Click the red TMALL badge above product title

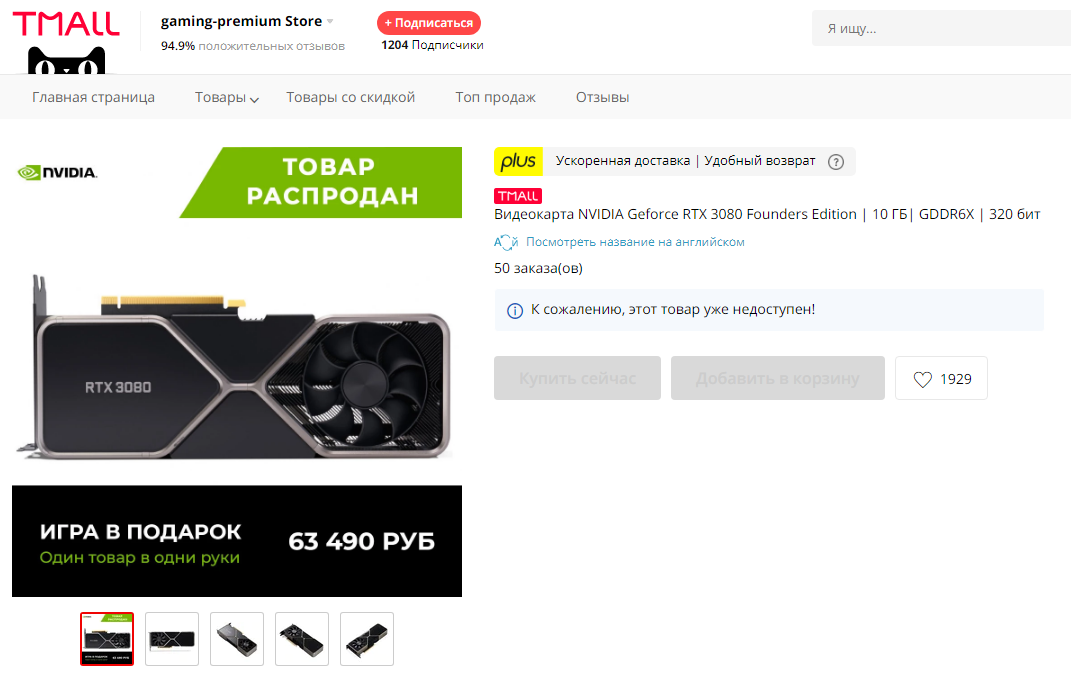[518, 196]
